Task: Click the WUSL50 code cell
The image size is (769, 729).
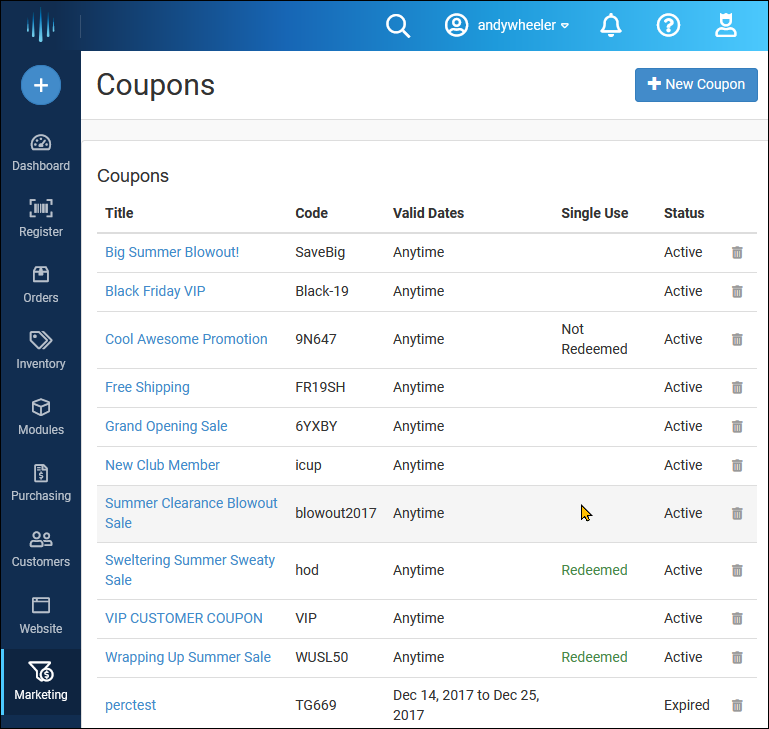Action: (x=321, y=657)
